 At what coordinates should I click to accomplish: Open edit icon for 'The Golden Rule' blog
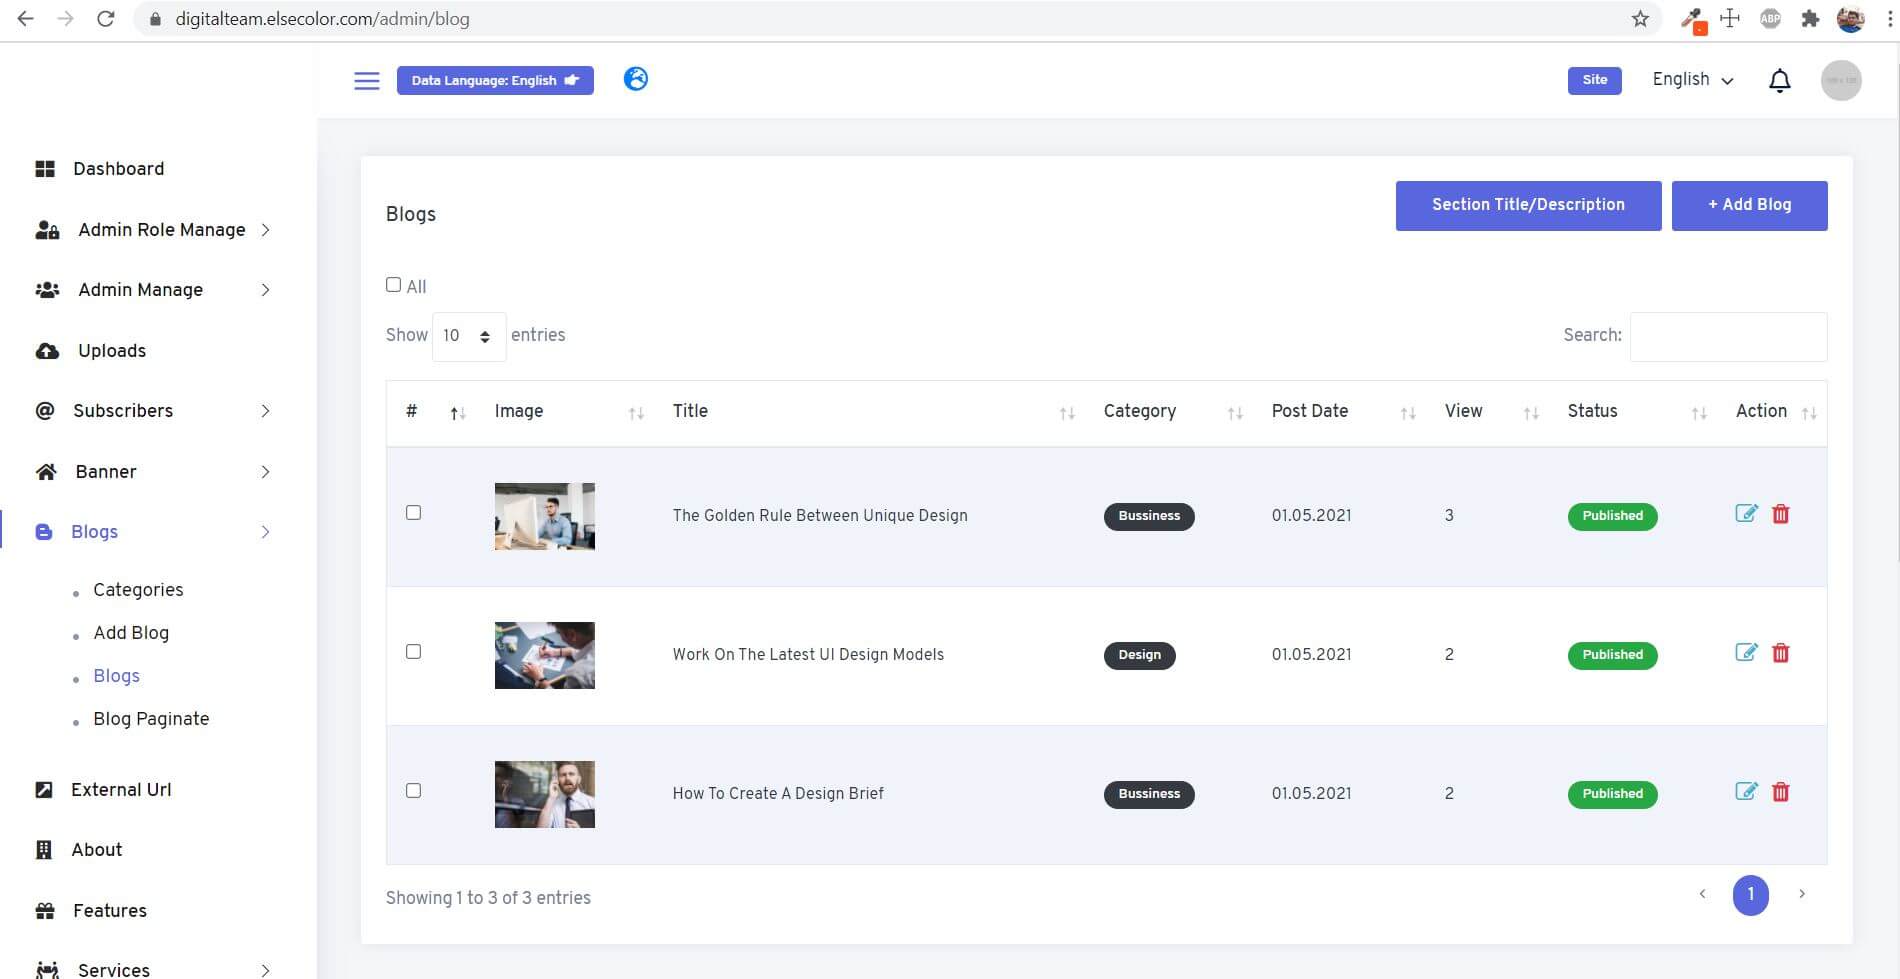click(1747, 513)
